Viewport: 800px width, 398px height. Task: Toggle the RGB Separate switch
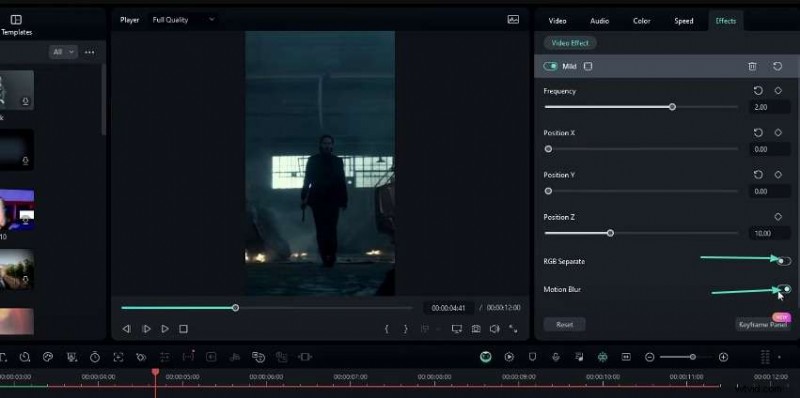[784, 261]
